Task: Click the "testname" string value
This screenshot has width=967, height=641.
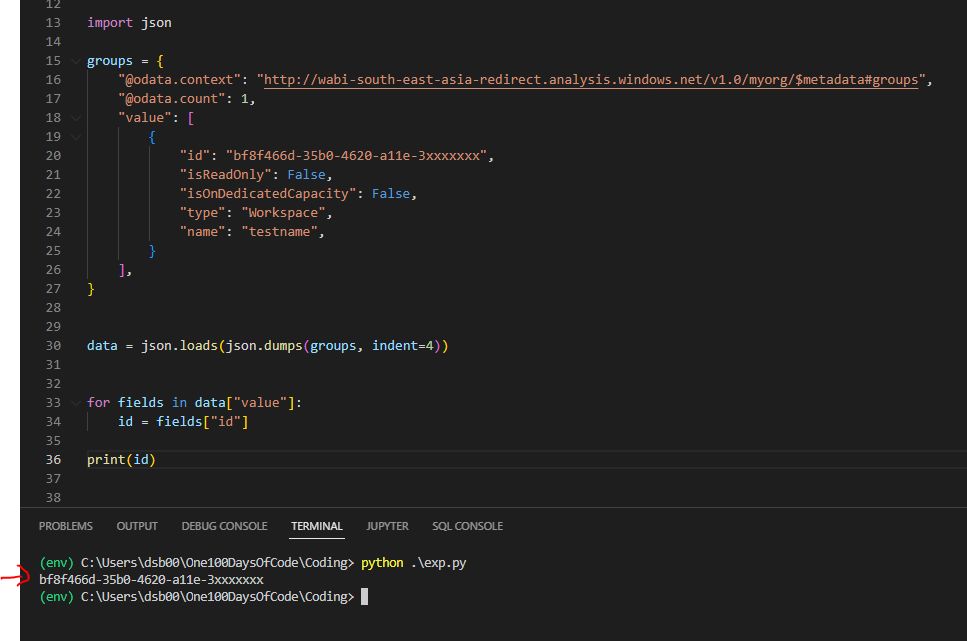Action: tap(279, 232)
